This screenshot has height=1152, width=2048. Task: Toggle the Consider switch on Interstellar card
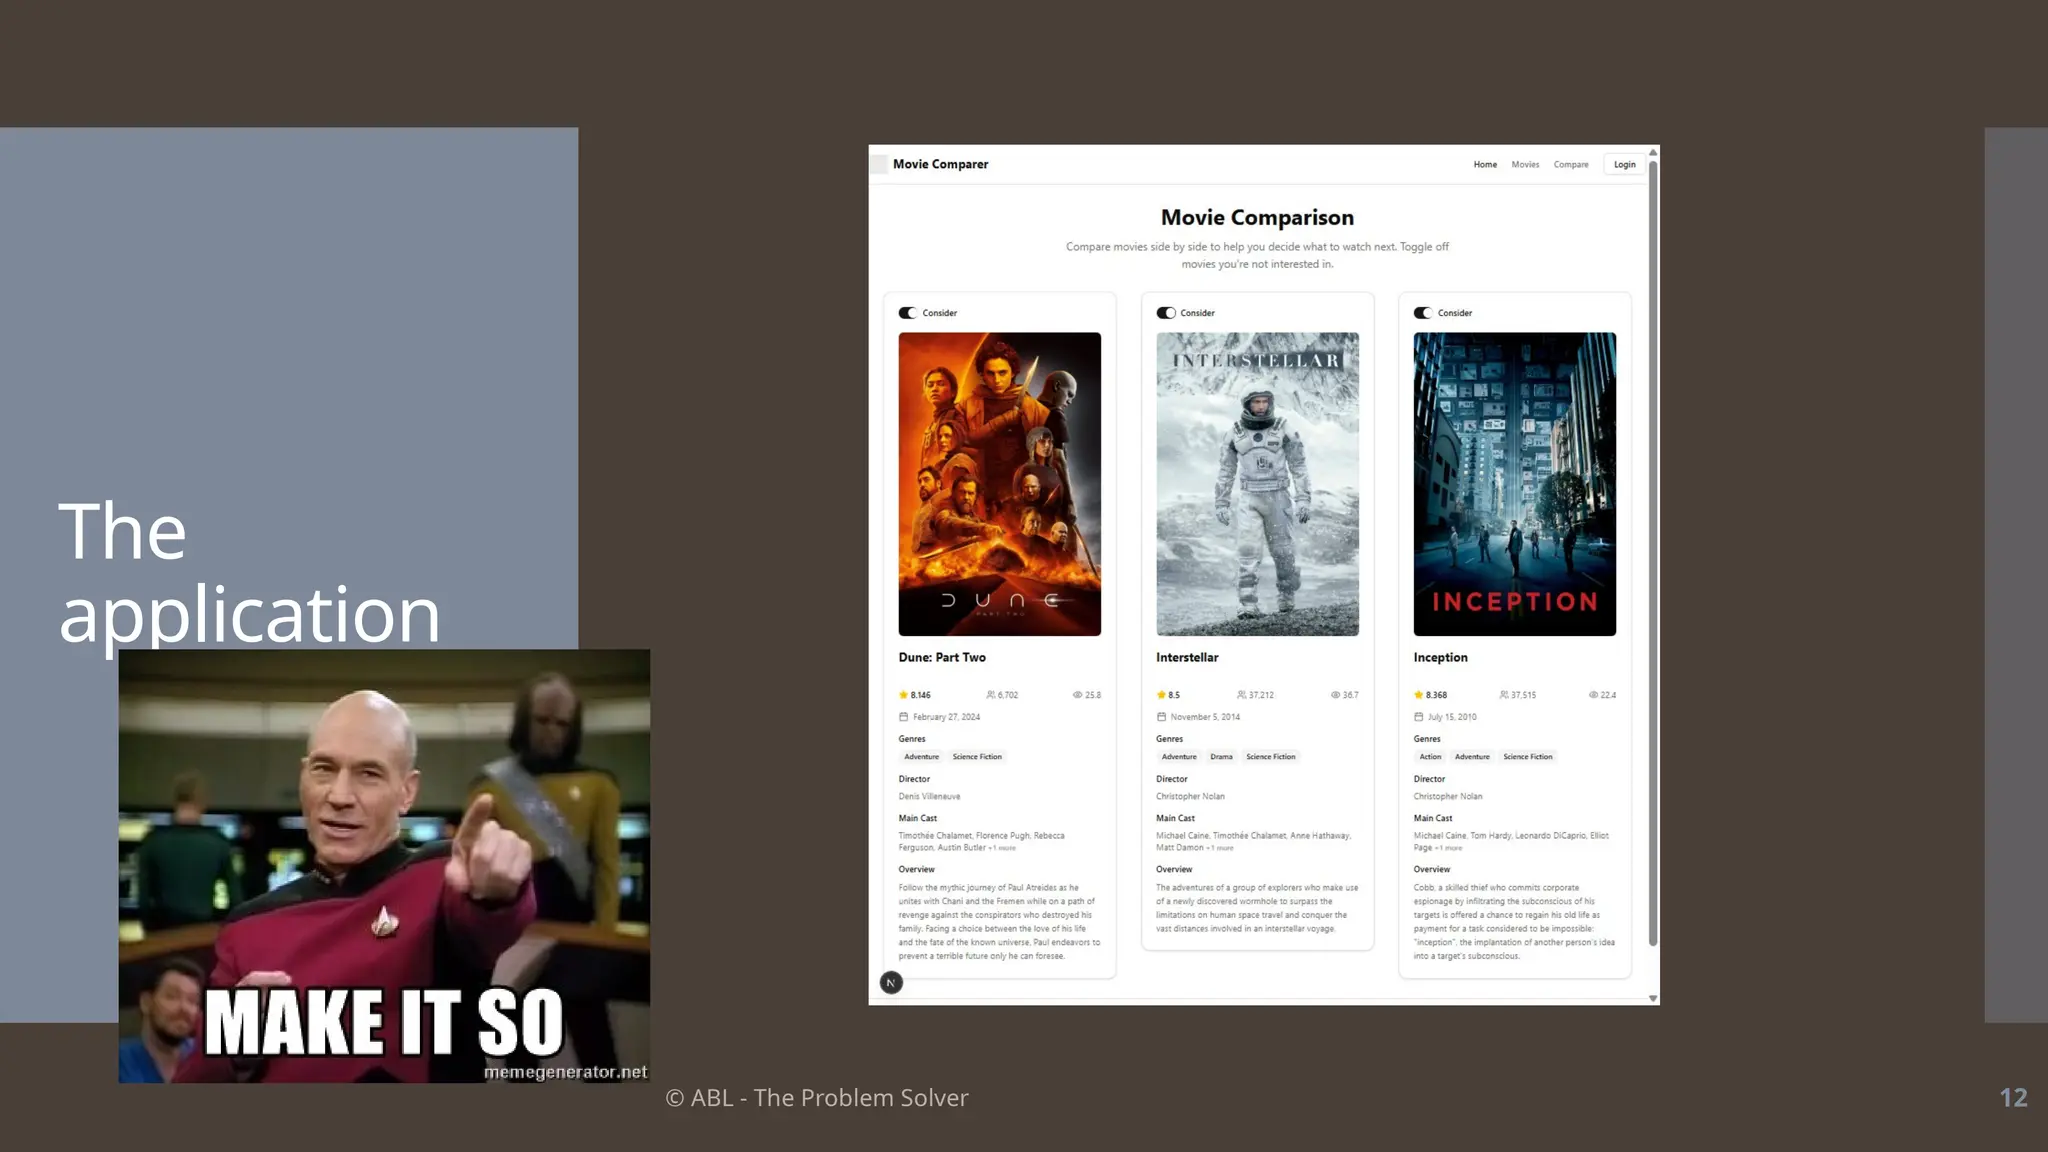[x=1166, y=313]
